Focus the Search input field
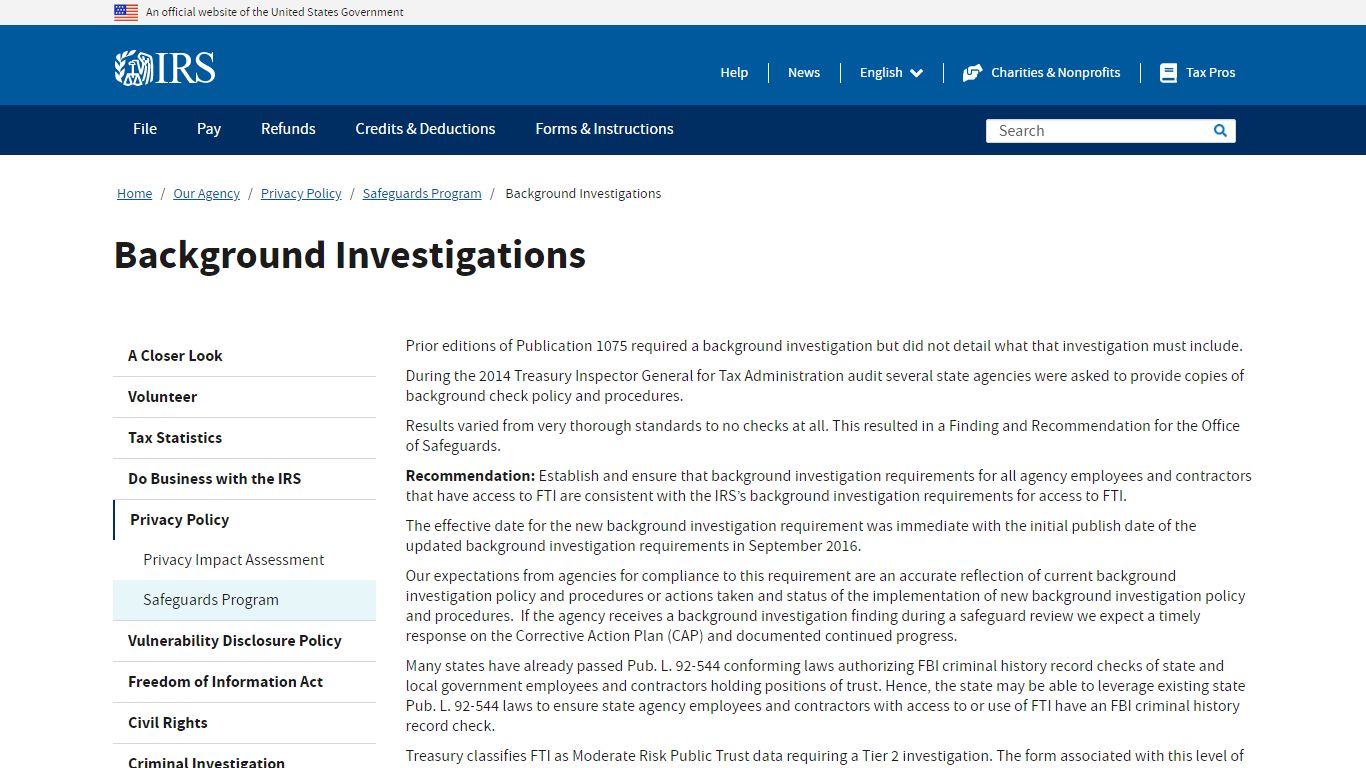The height and width of the screenshot is (768, 1366). click(x=1098, y=131)
